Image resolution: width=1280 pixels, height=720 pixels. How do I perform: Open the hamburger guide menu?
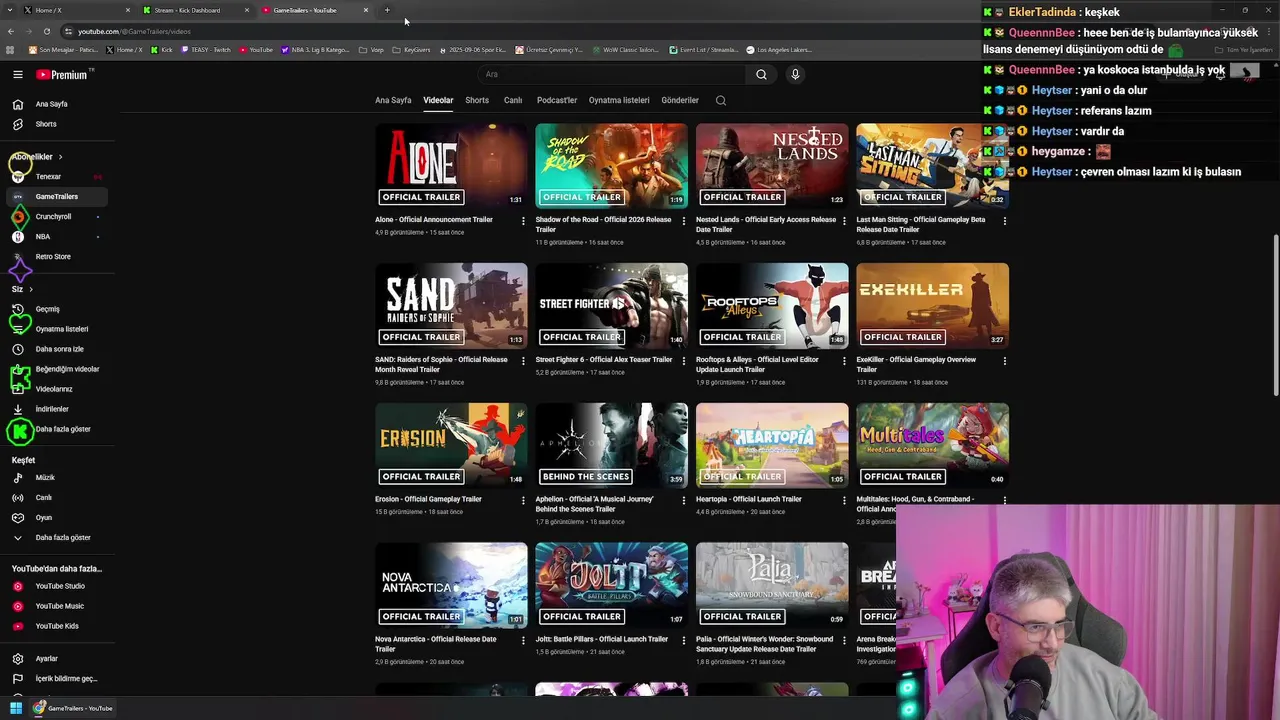coord(17,74)
